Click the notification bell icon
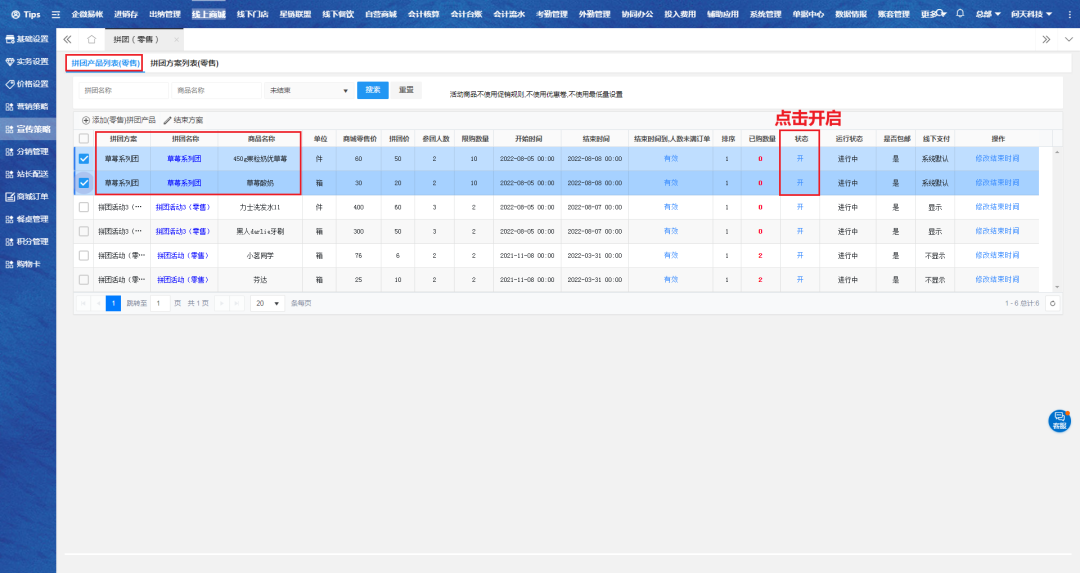1080x573 pixels. click(960, 14)
